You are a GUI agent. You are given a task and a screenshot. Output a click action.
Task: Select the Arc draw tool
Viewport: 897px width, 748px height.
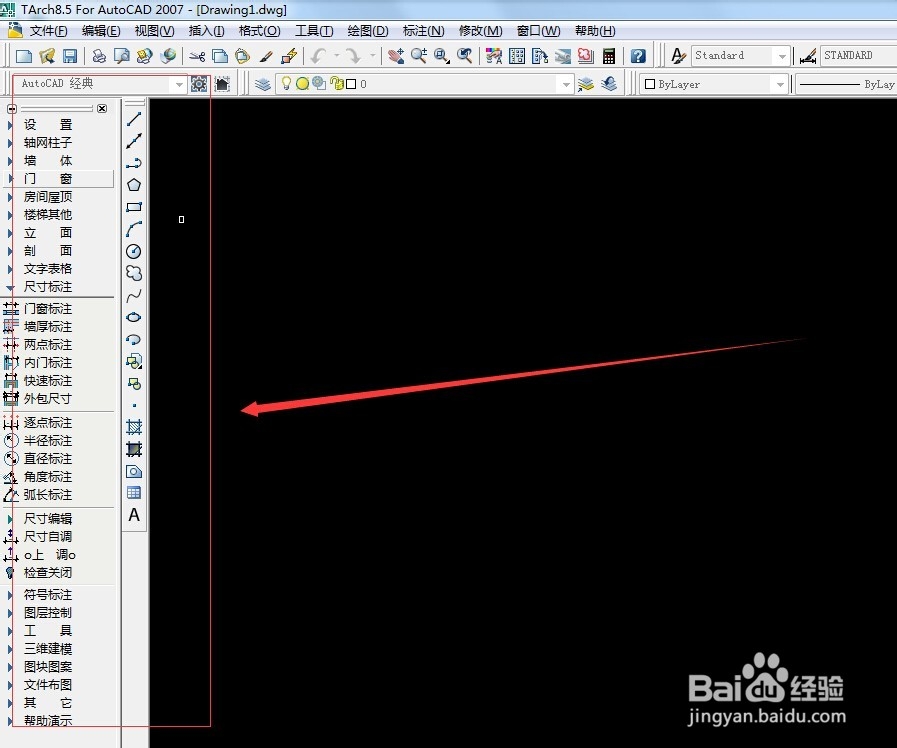[134, 229]
